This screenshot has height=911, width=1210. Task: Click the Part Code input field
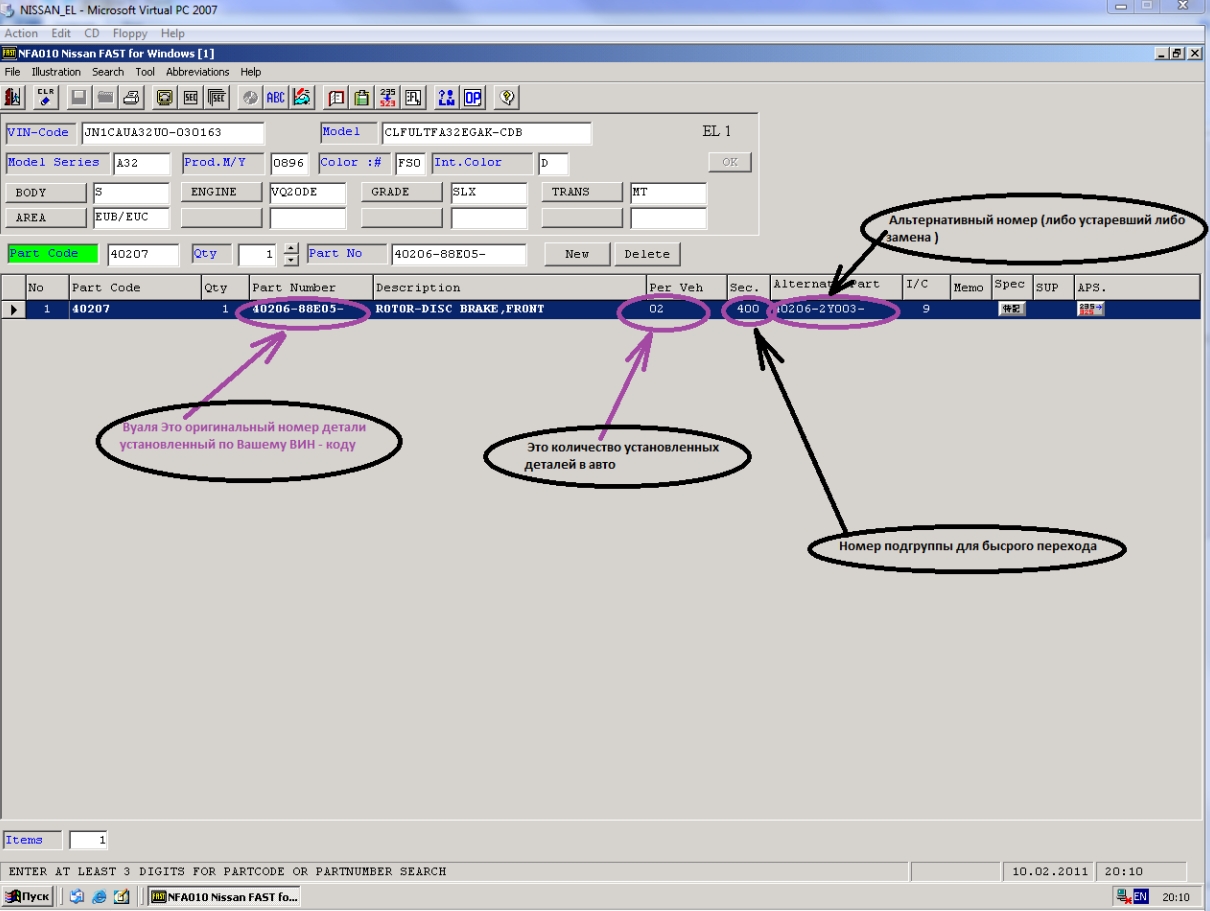pyautogui.click(x=142, y=254)
